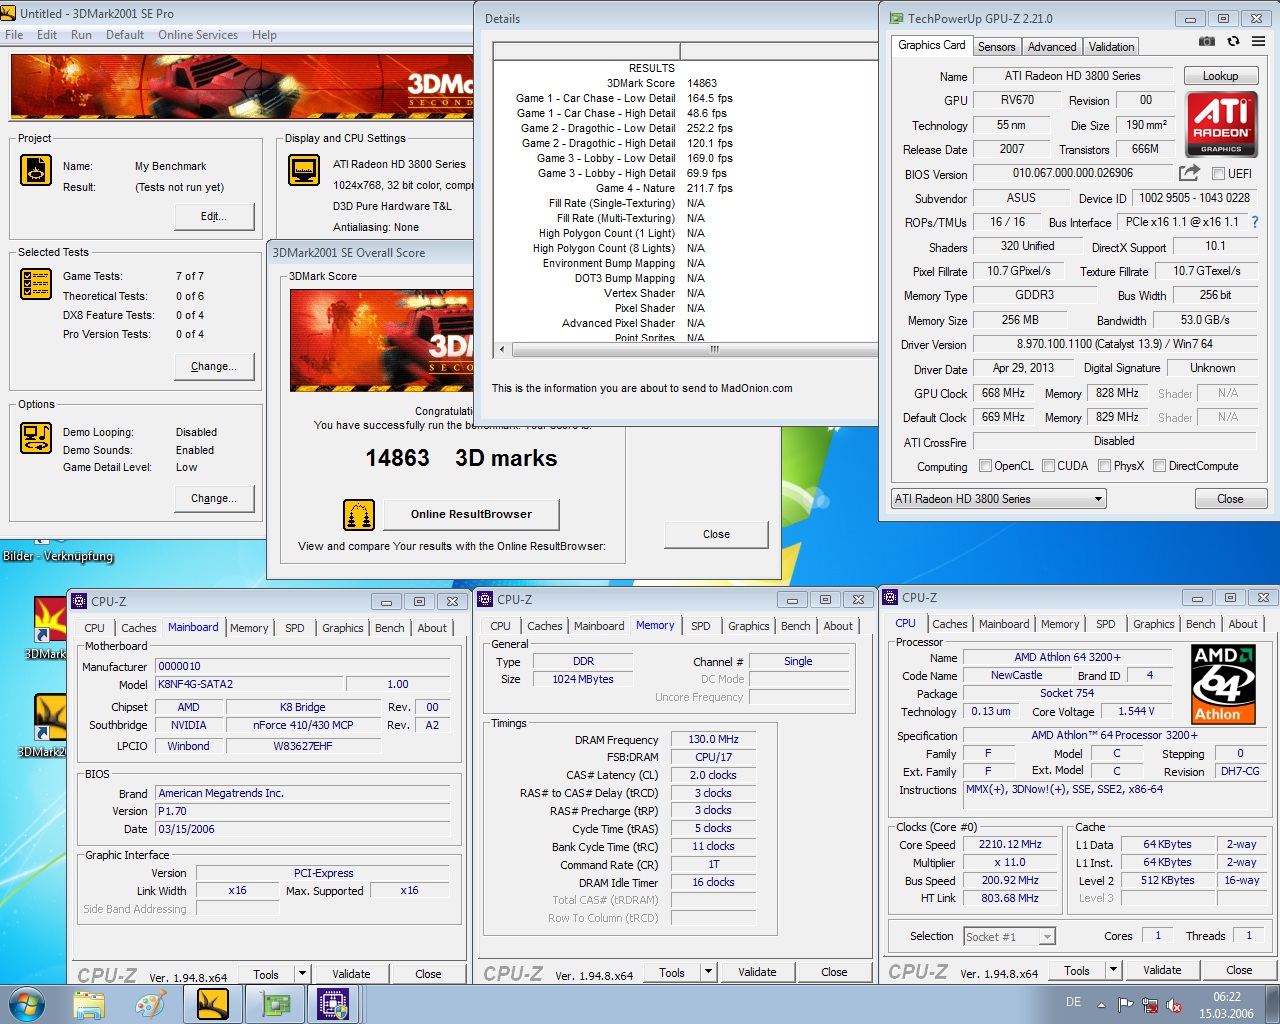
Task: Open the Default menu in 3DMark2001
Action: pos(125,35)
